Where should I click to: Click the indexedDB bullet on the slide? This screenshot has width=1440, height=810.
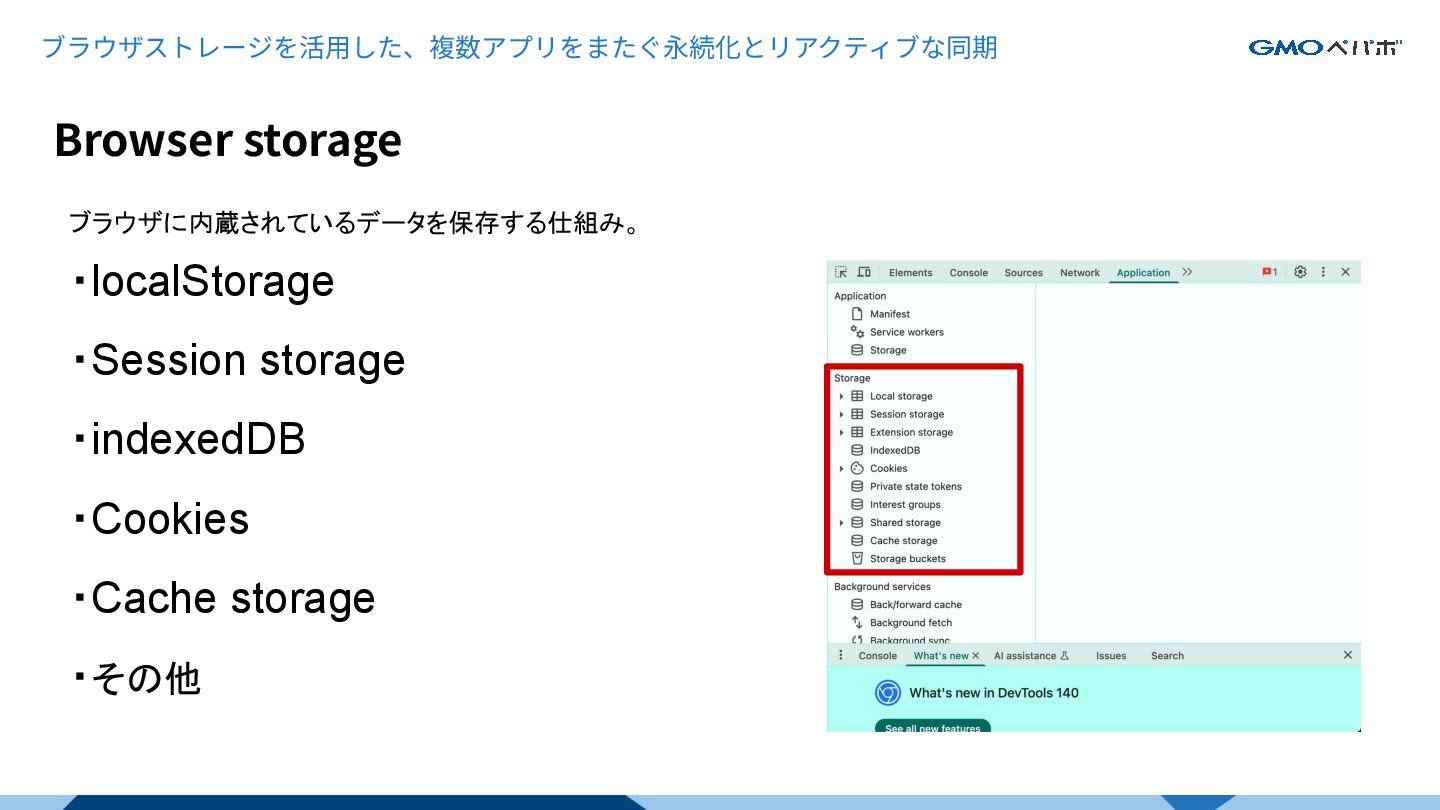click(x=188, y=439)
